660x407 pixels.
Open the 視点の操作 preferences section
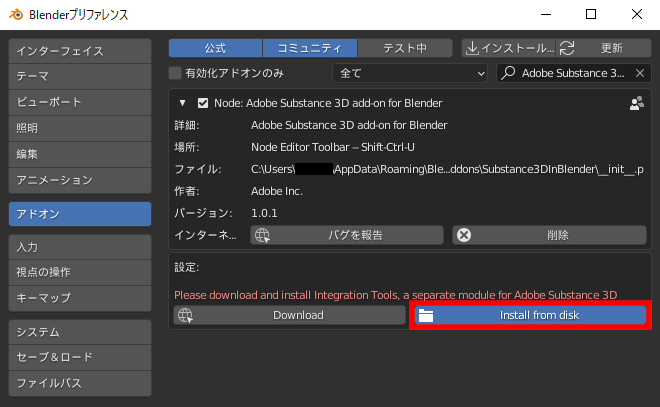pos(80,272)
